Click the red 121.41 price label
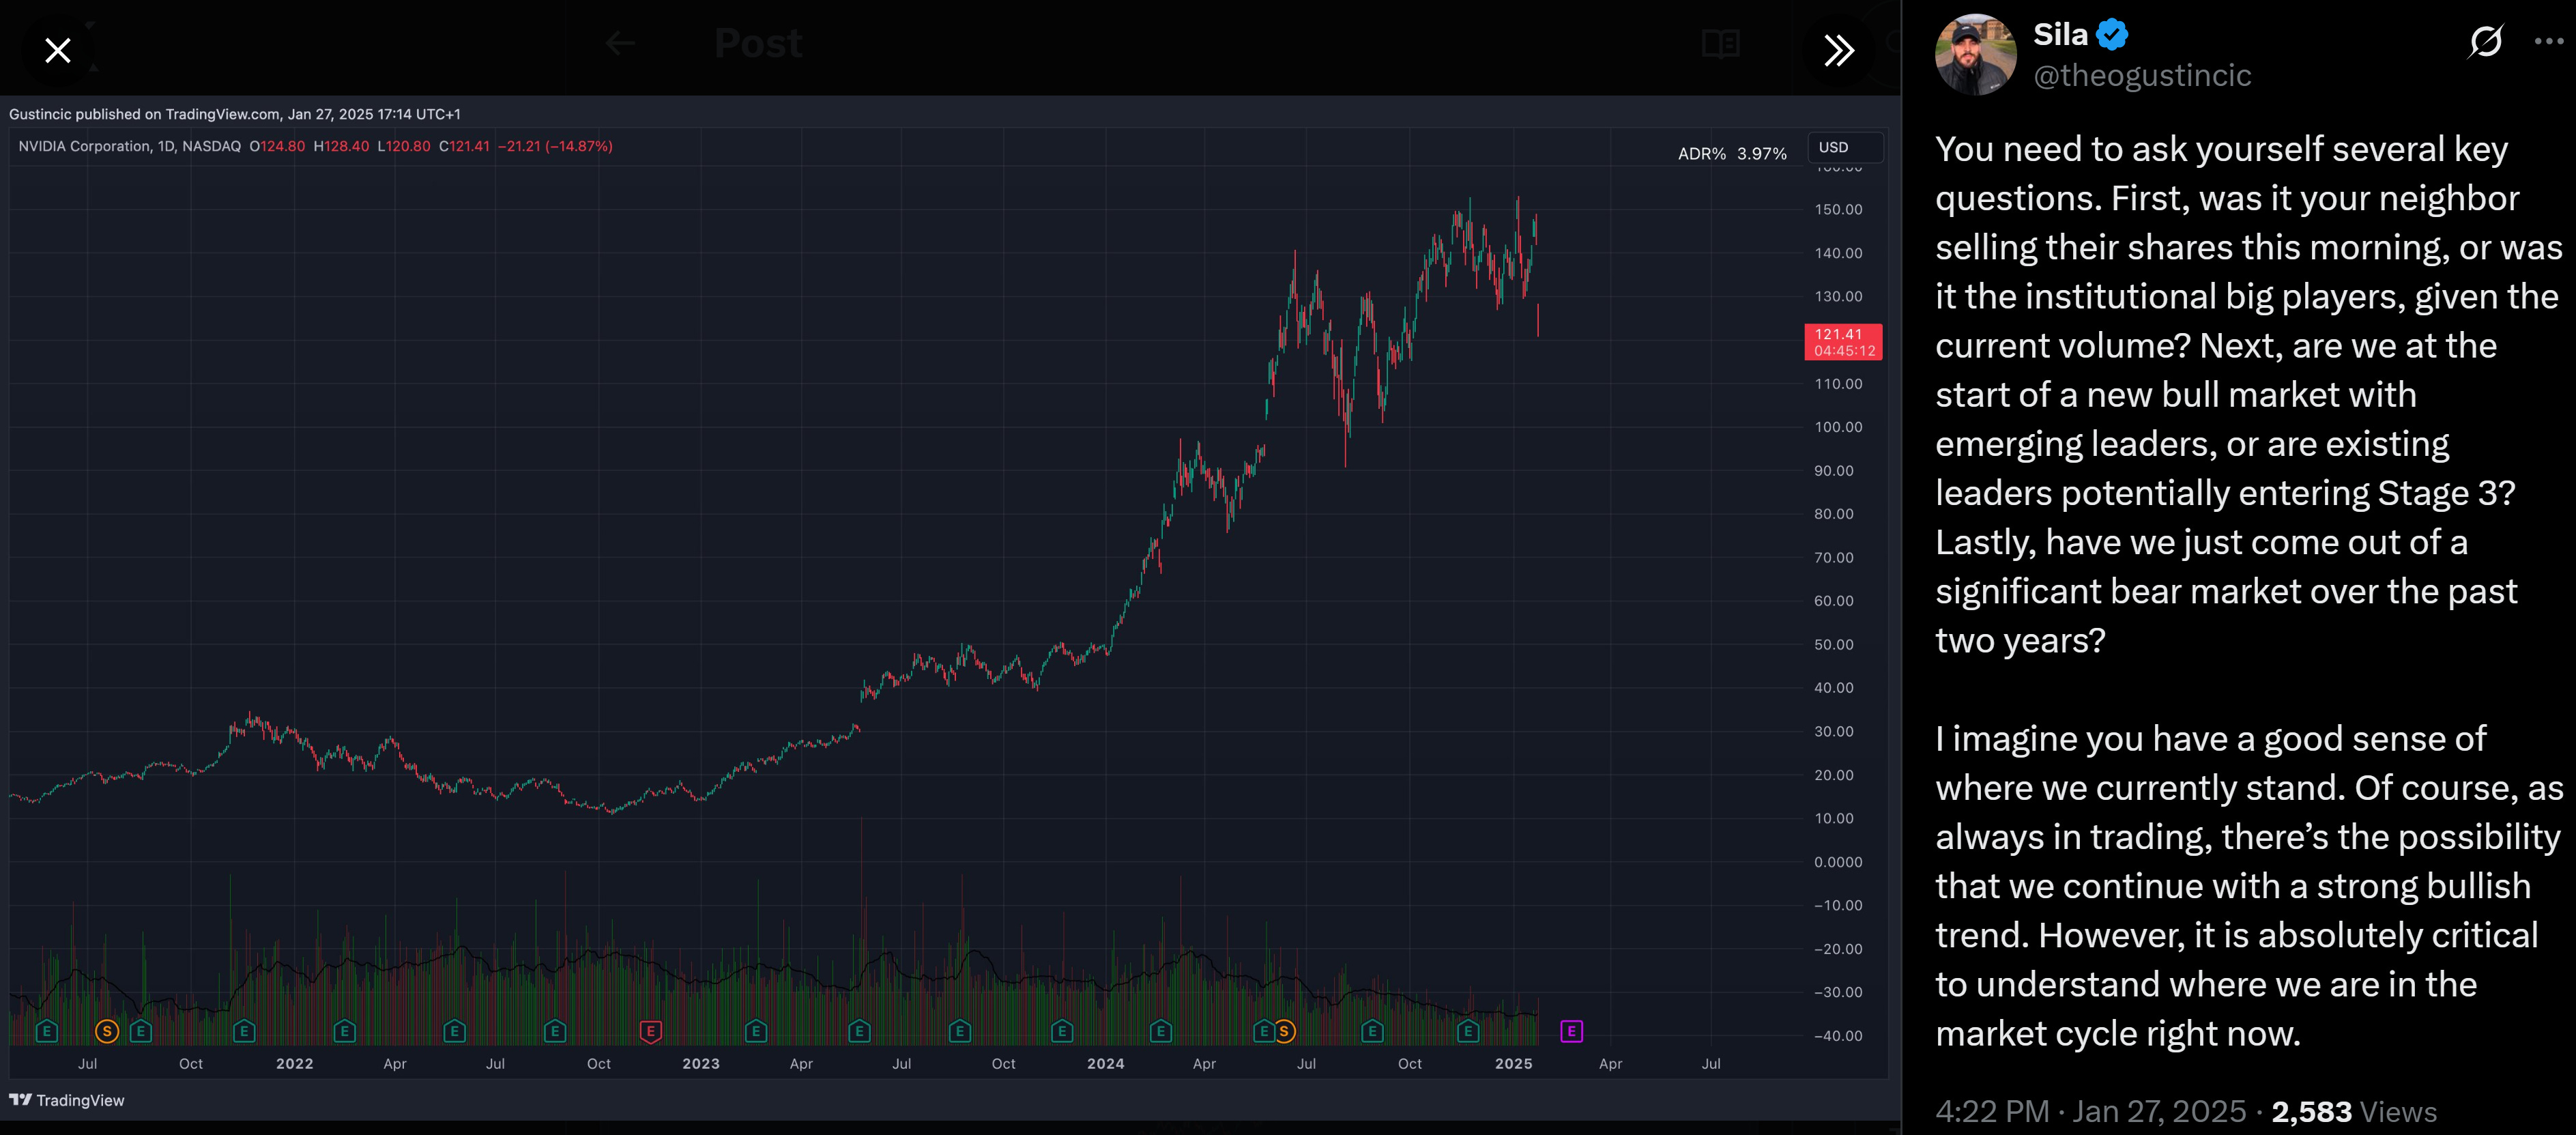Viewport: 2576px width, 1135px height. [x=1842, y=342]
